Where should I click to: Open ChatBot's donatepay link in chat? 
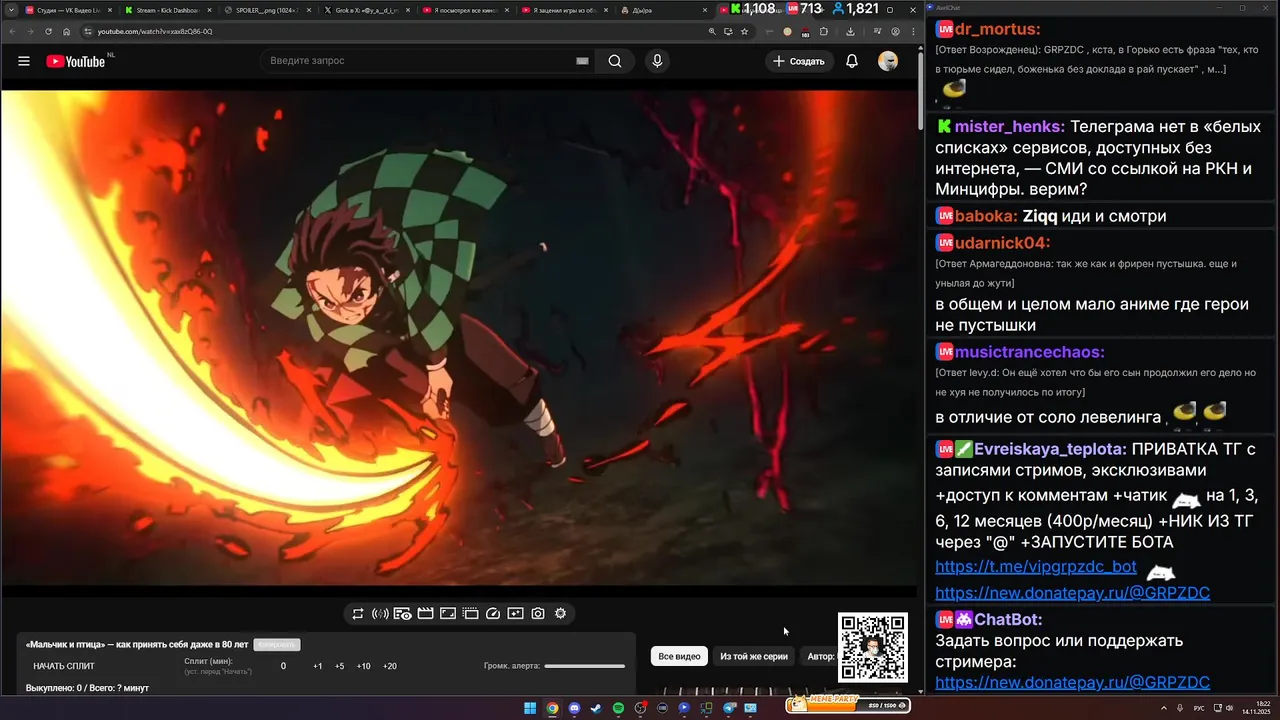tap(1073, 682)
